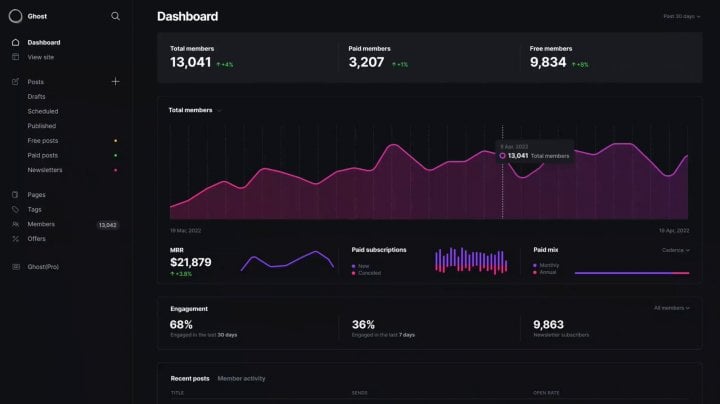The width and height of the screenshot is (720, 404).
Task: Go to Pages
Action: [36, 195]
